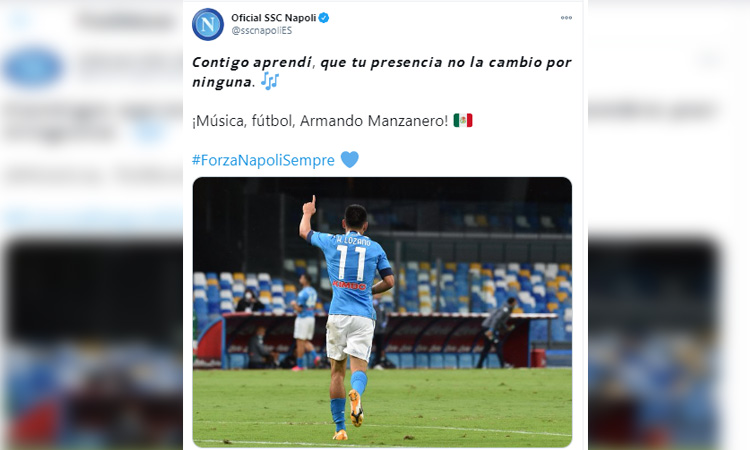Click the red dugout bench in photo

[378, 340]
